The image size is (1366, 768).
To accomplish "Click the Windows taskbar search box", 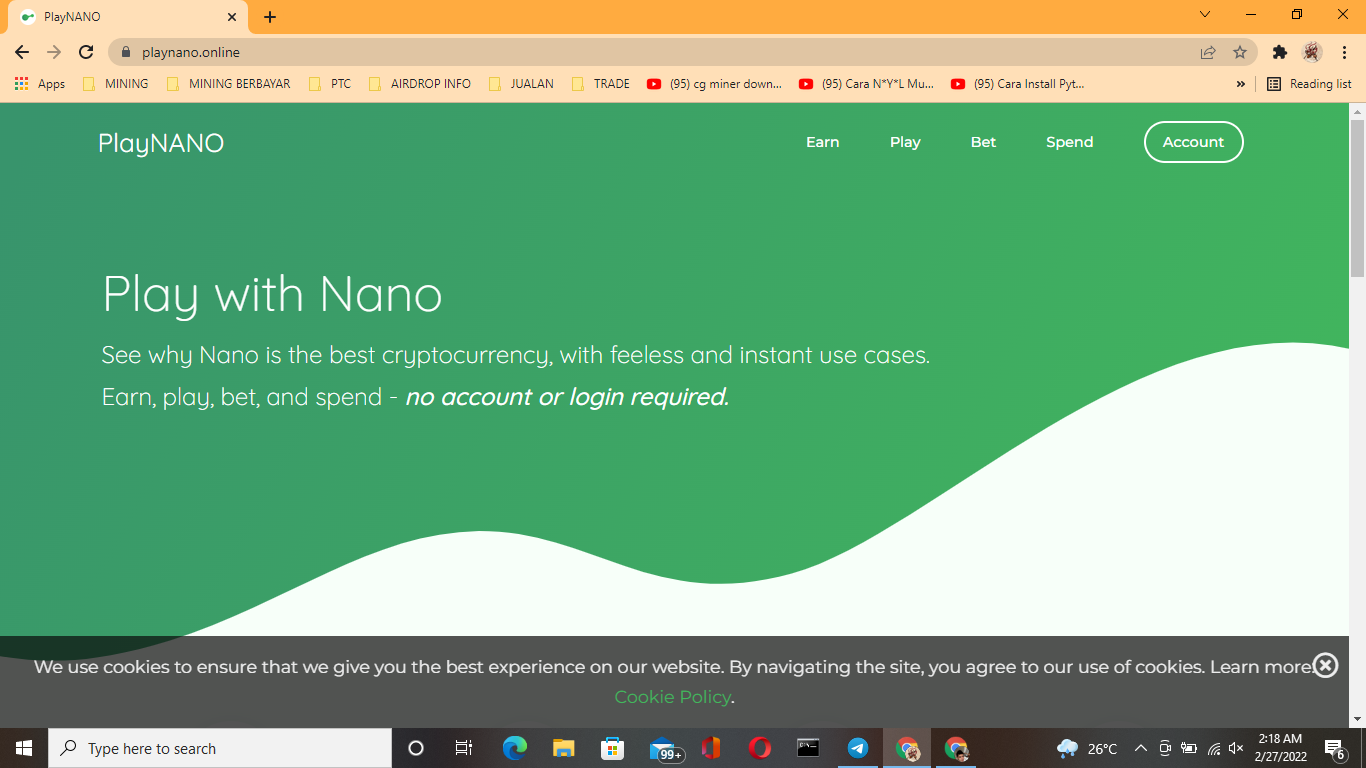I will 220,748.
